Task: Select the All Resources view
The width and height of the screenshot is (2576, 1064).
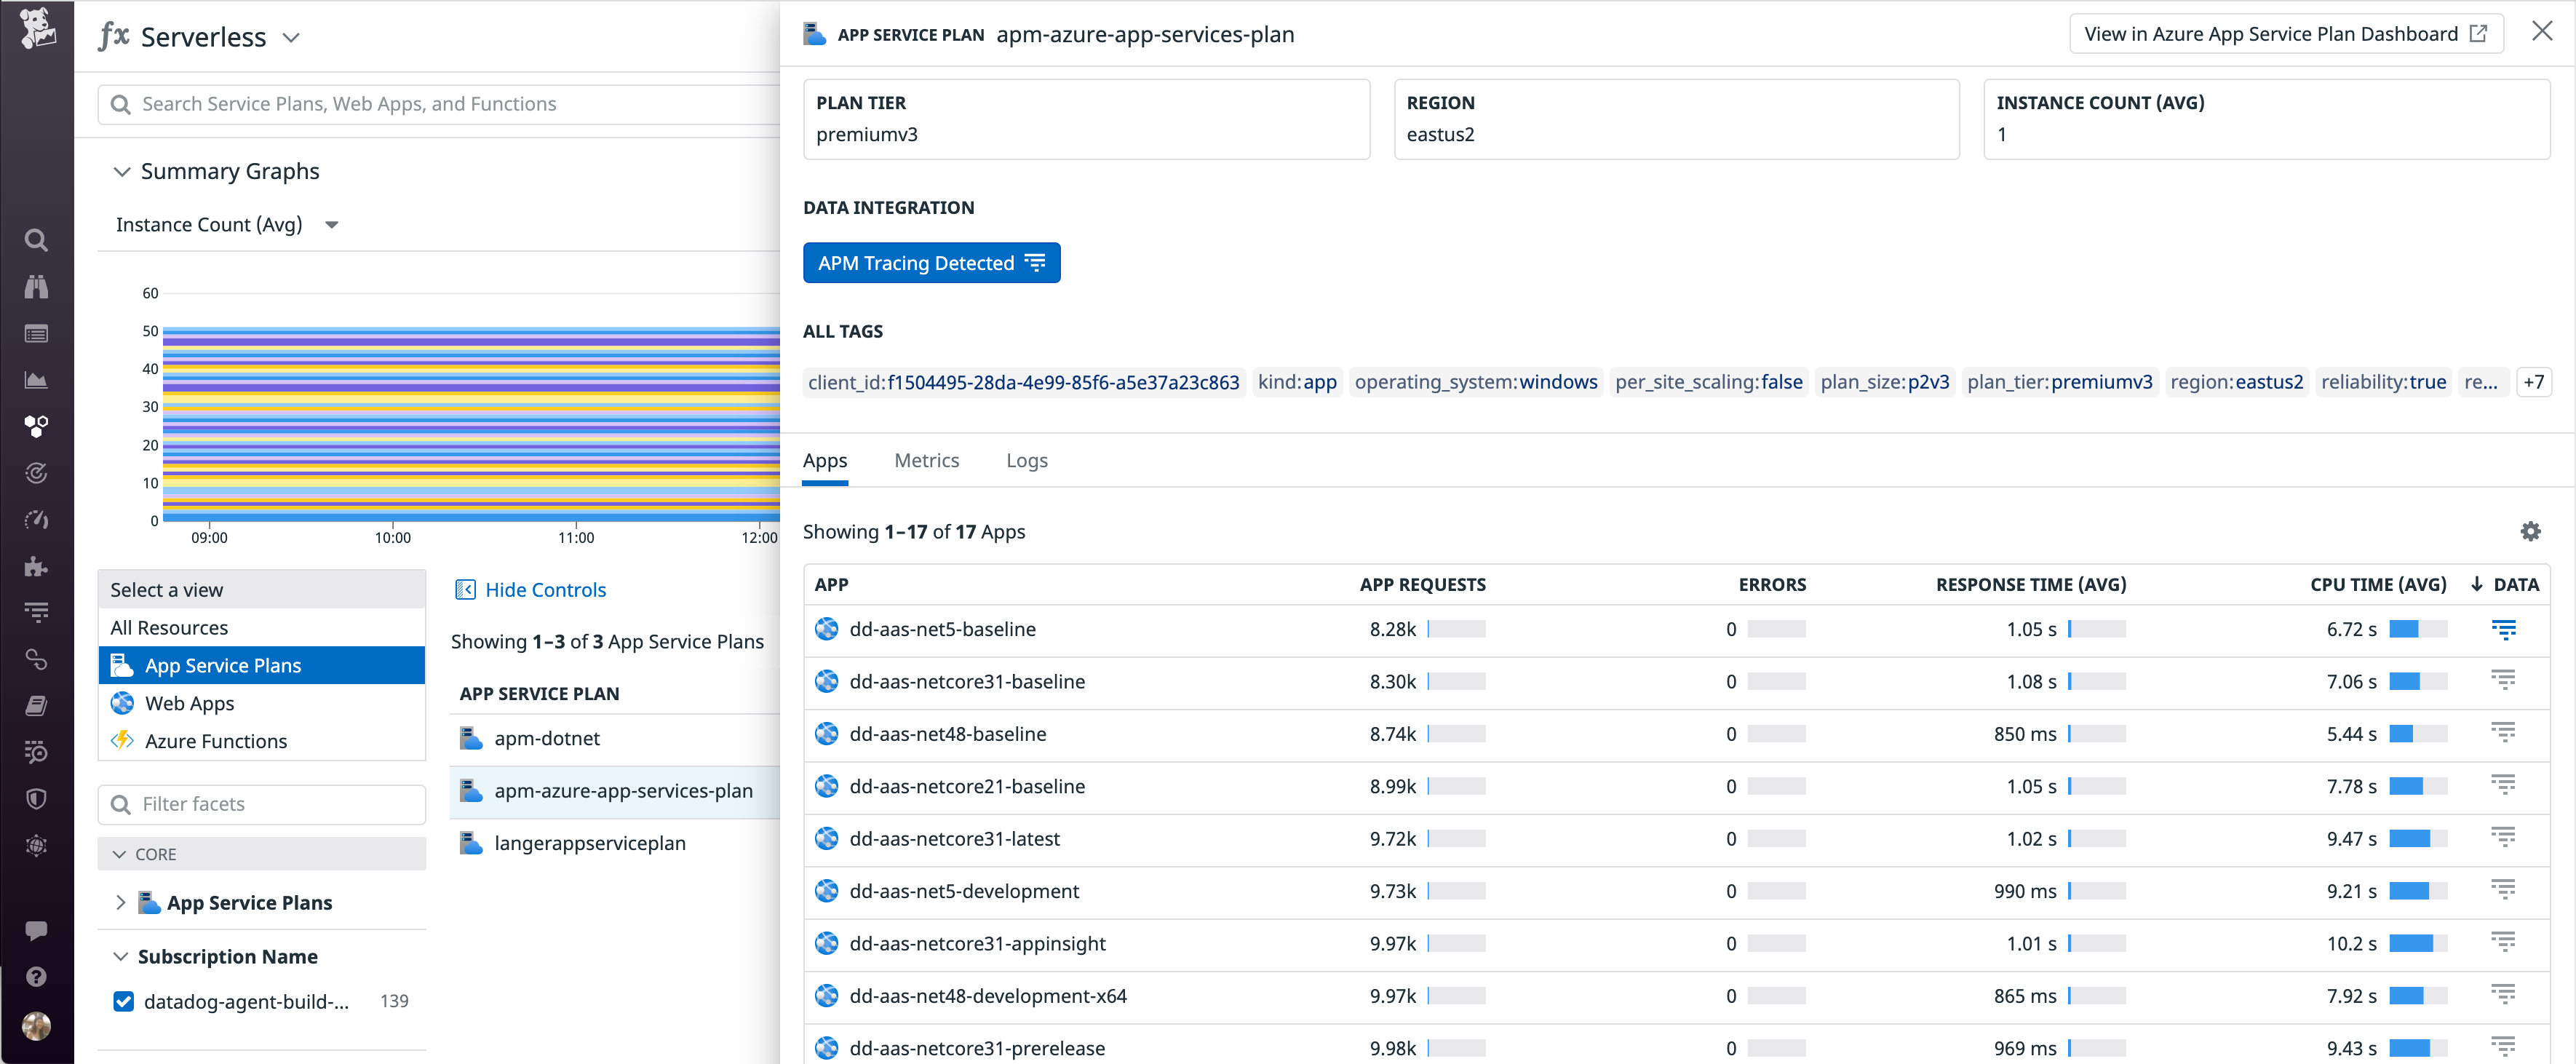Action: coord(169,627)
